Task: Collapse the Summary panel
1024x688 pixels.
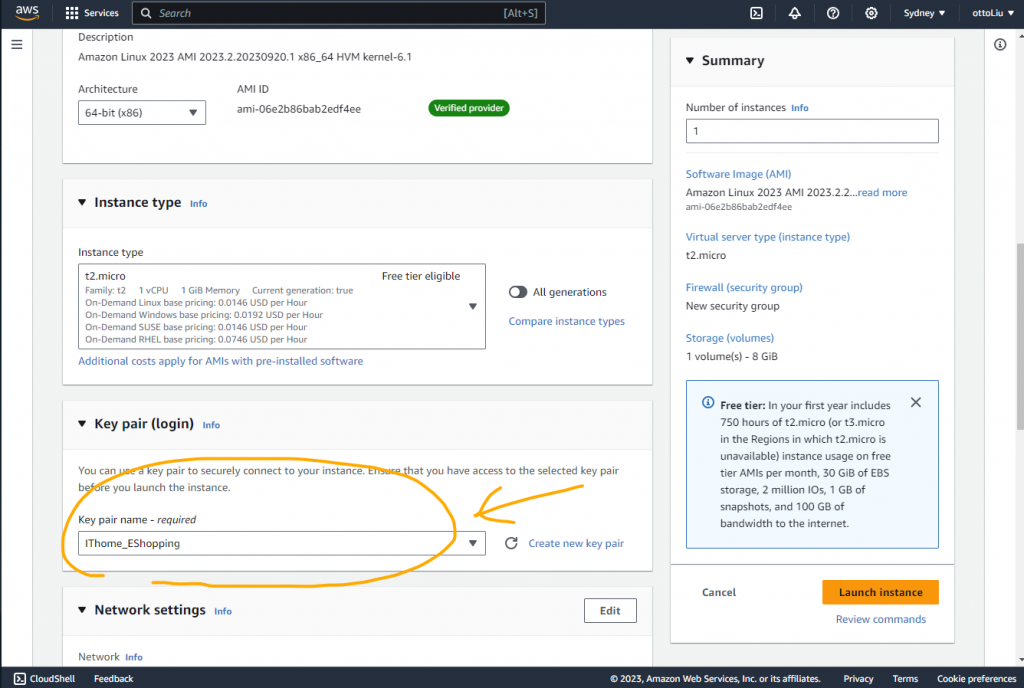Action: (x=690, y=61)
